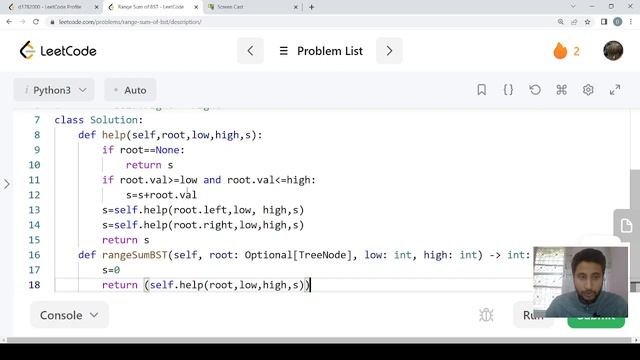The height and width of the screenshot is (360, 640).
Task: Click the address bar URL
Action: (130, 22)
